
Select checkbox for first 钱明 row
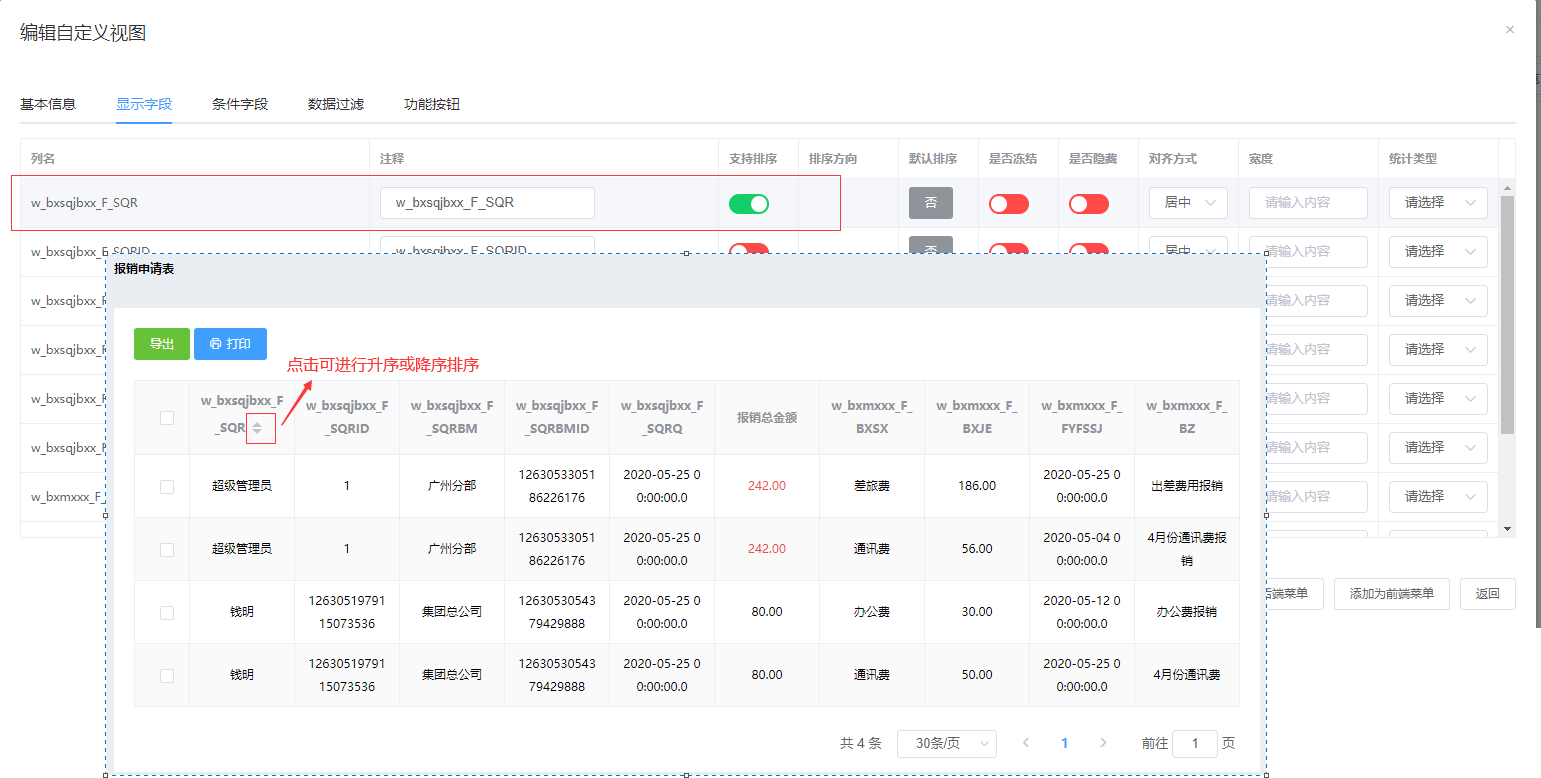click(x=167, y=612)
